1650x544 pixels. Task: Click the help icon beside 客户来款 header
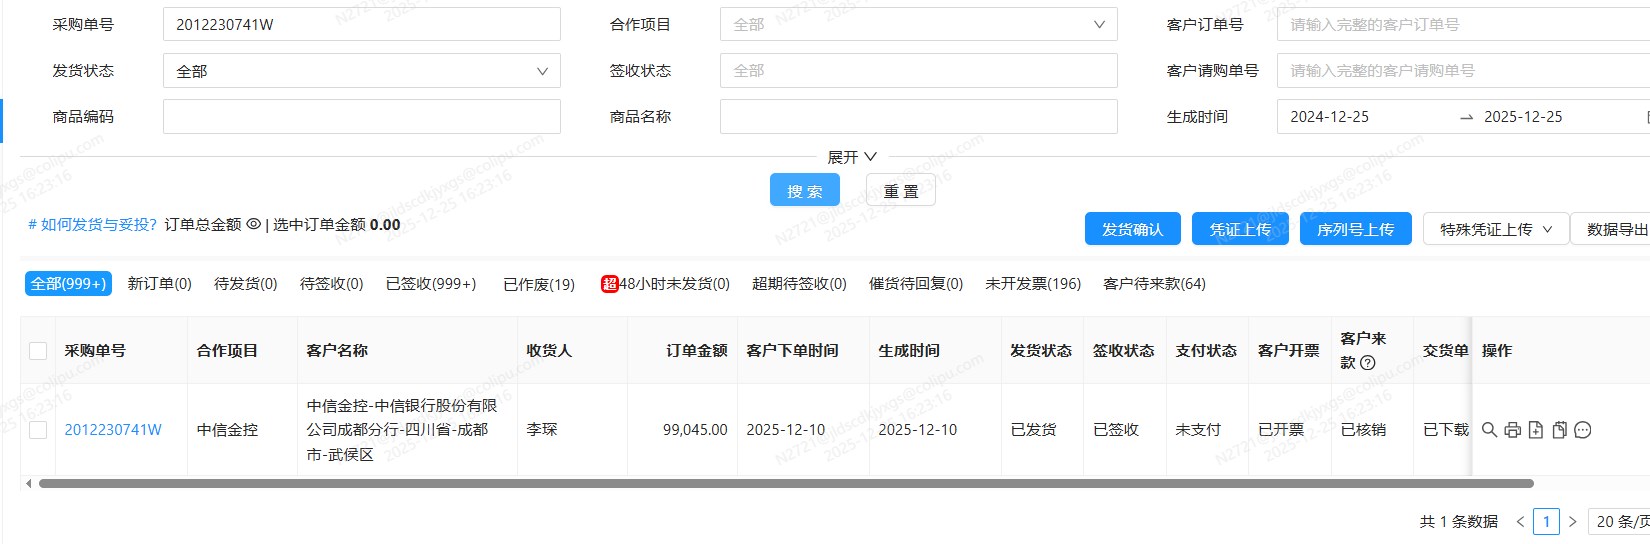1368,363
